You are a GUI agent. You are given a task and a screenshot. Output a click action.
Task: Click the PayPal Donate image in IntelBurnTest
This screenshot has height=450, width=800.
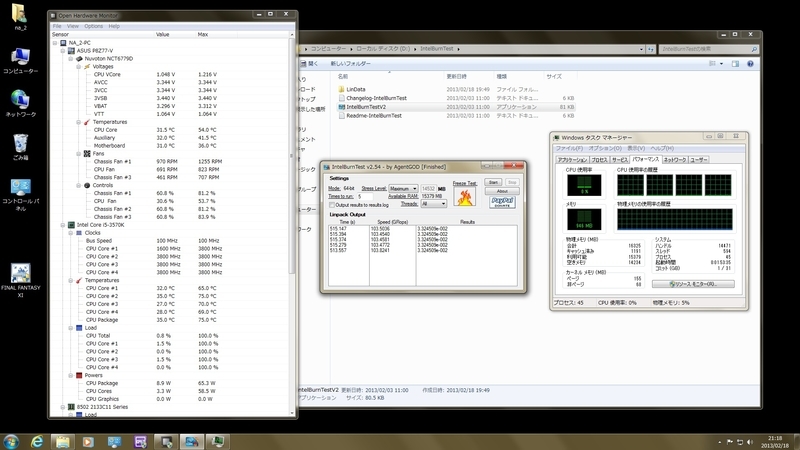[502, 202]
